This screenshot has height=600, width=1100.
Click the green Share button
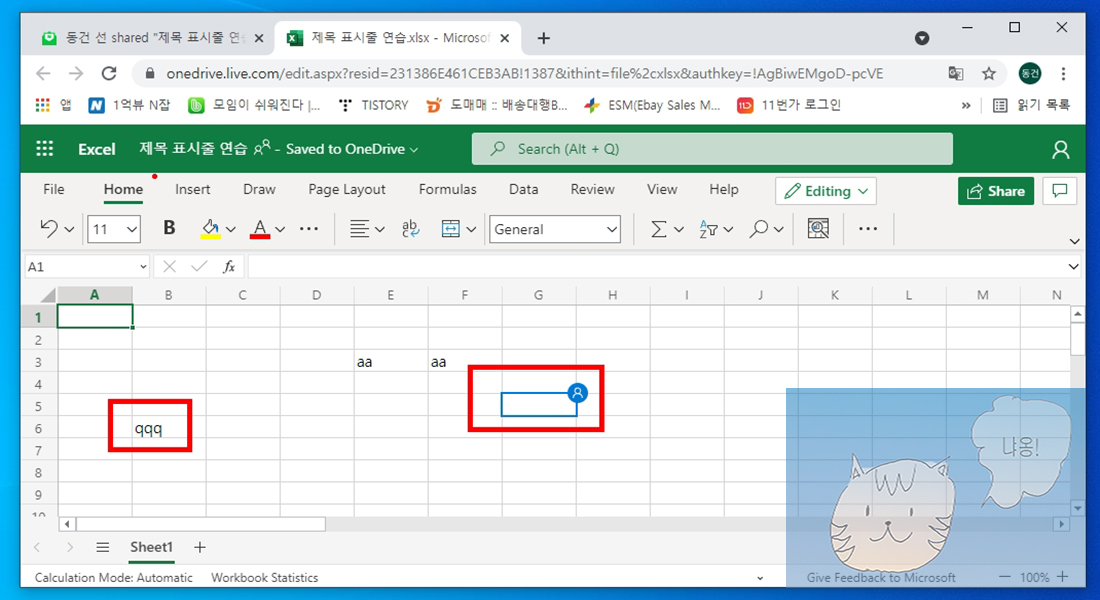click(x=995, y=191)
